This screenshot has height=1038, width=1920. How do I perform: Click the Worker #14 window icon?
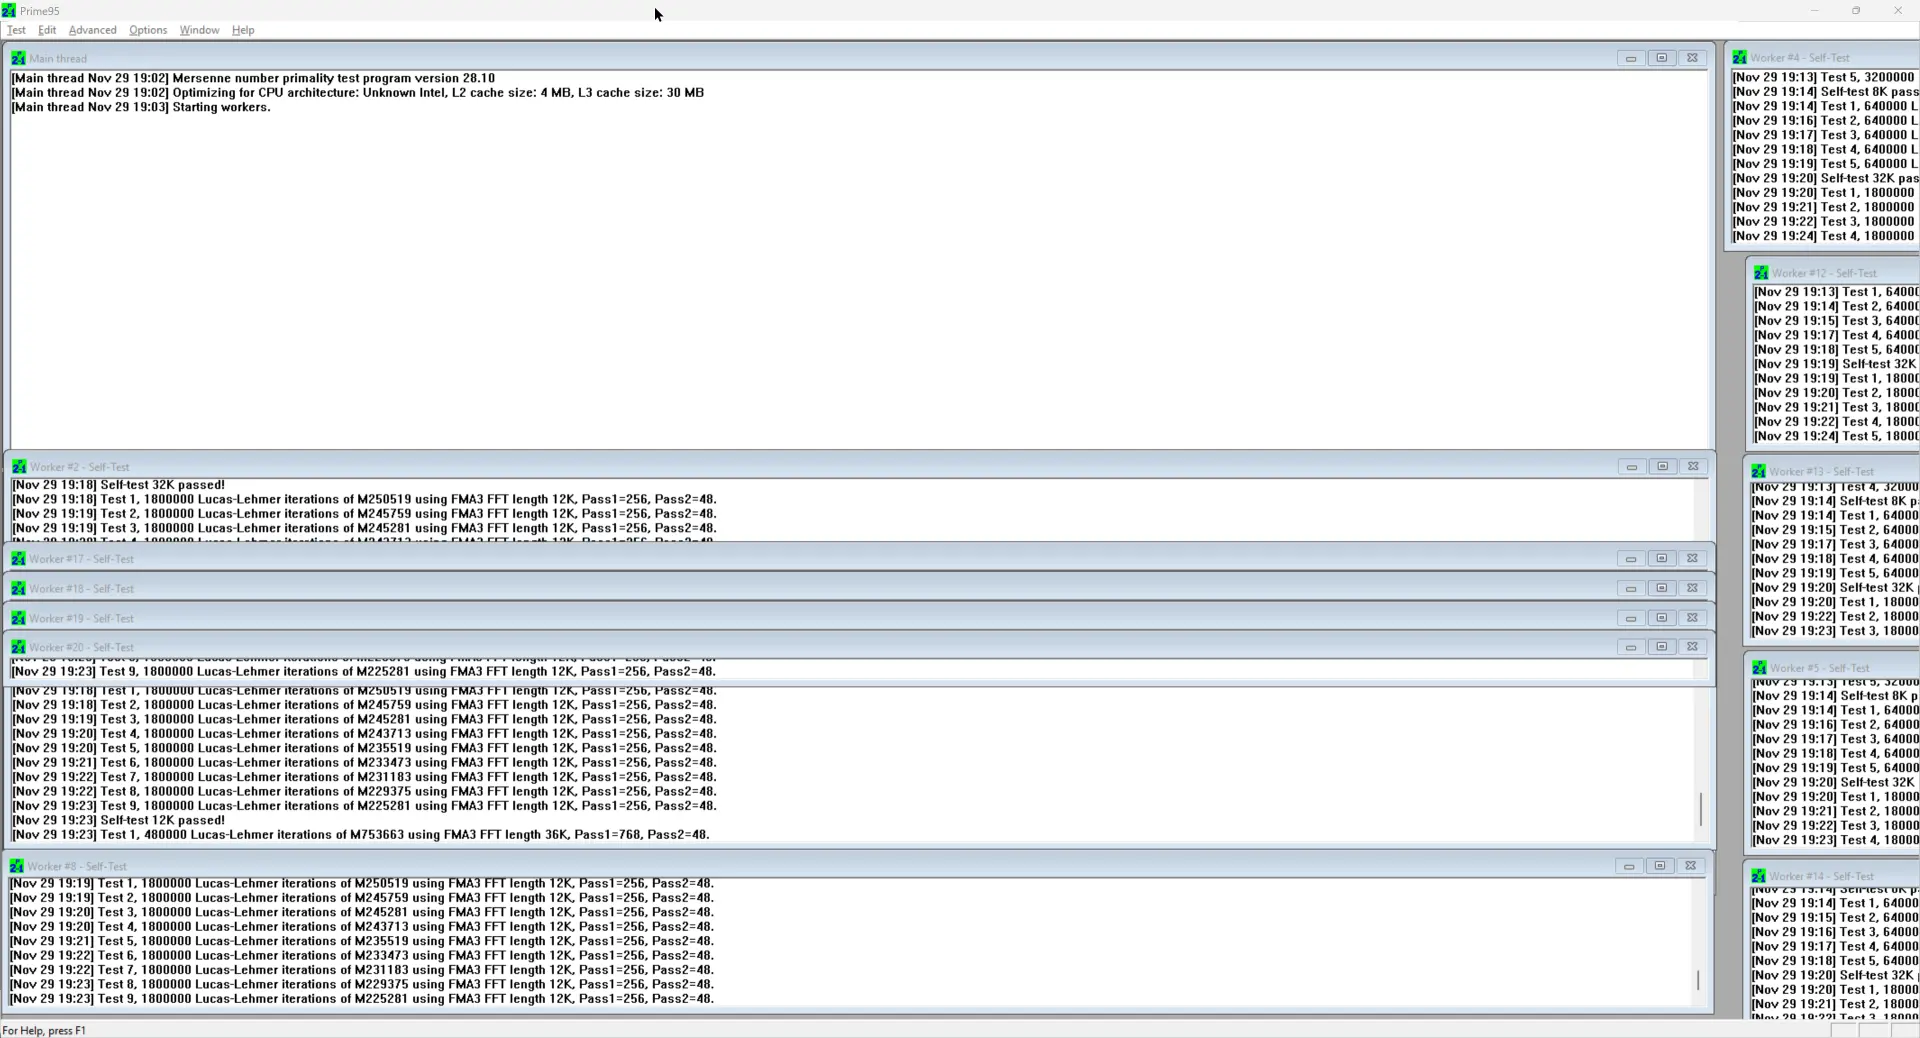coord(1758,876)
